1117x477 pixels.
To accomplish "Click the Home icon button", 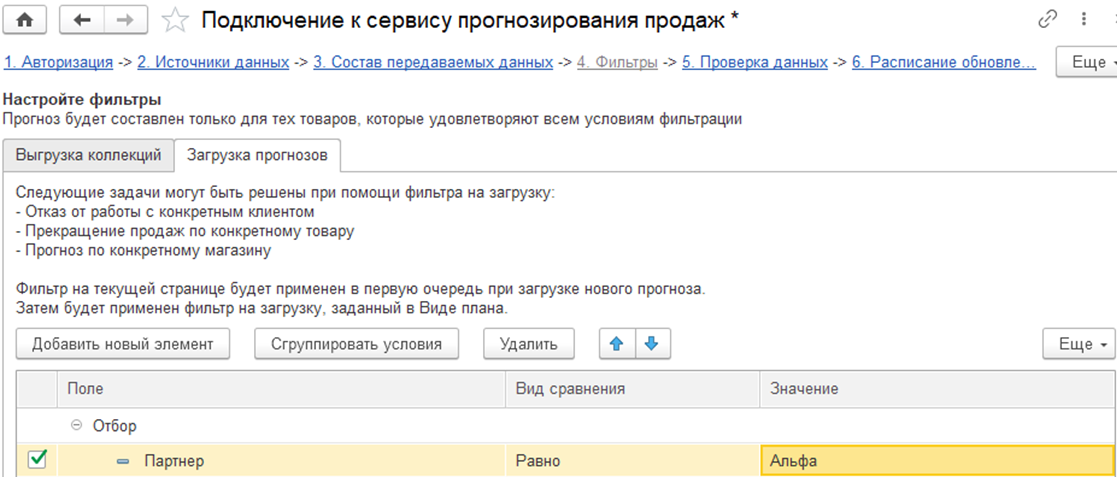I will pyautogui.click(x=26, y=19).
